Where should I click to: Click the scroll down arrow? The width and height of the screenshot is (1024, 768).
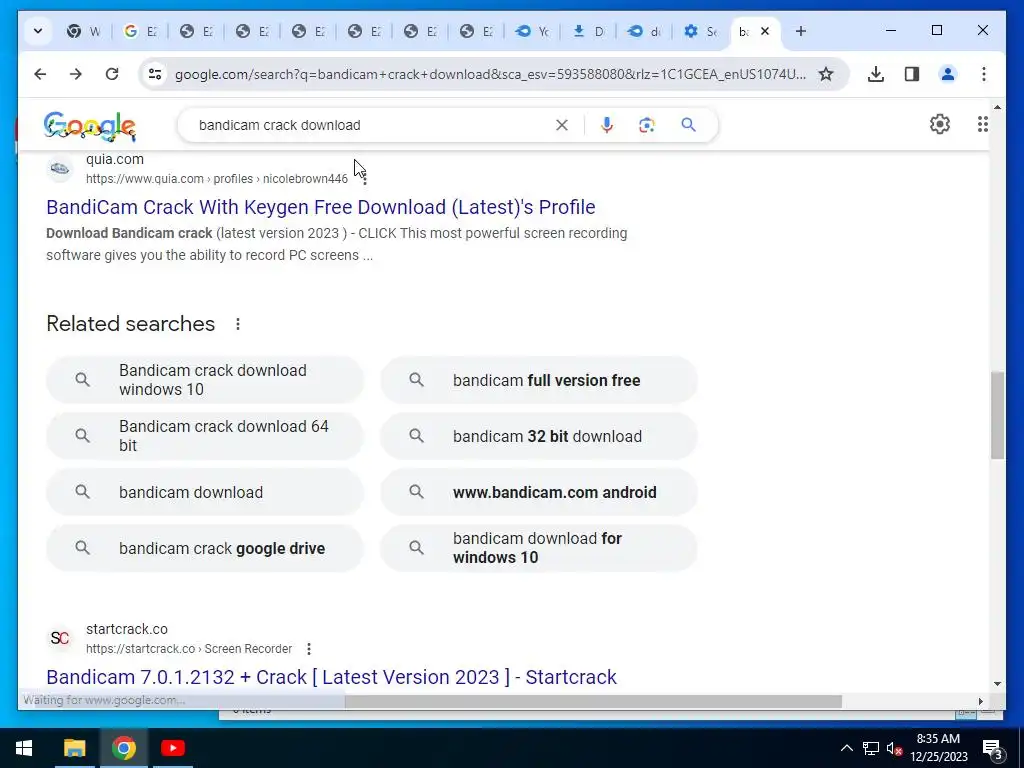coord(997,684)
